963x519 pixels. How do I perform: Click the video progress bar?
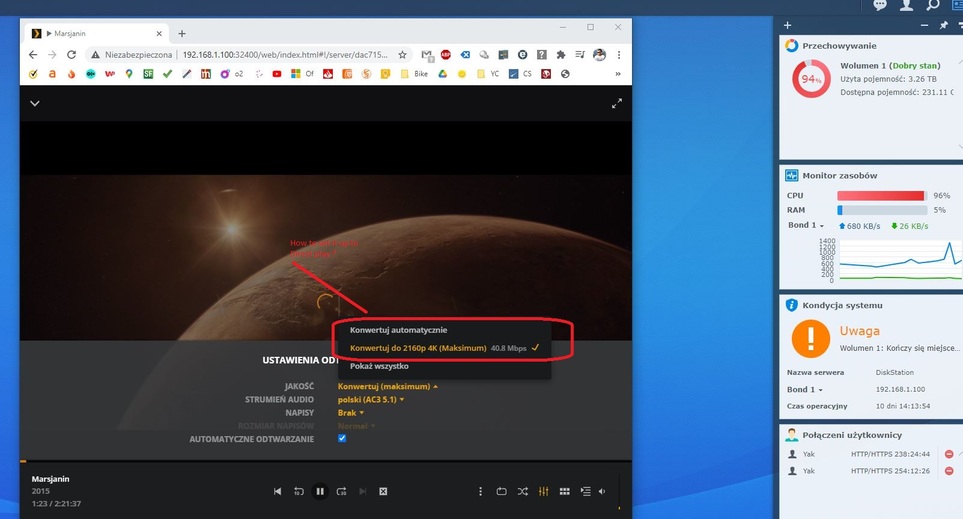[x=326, y=461]
